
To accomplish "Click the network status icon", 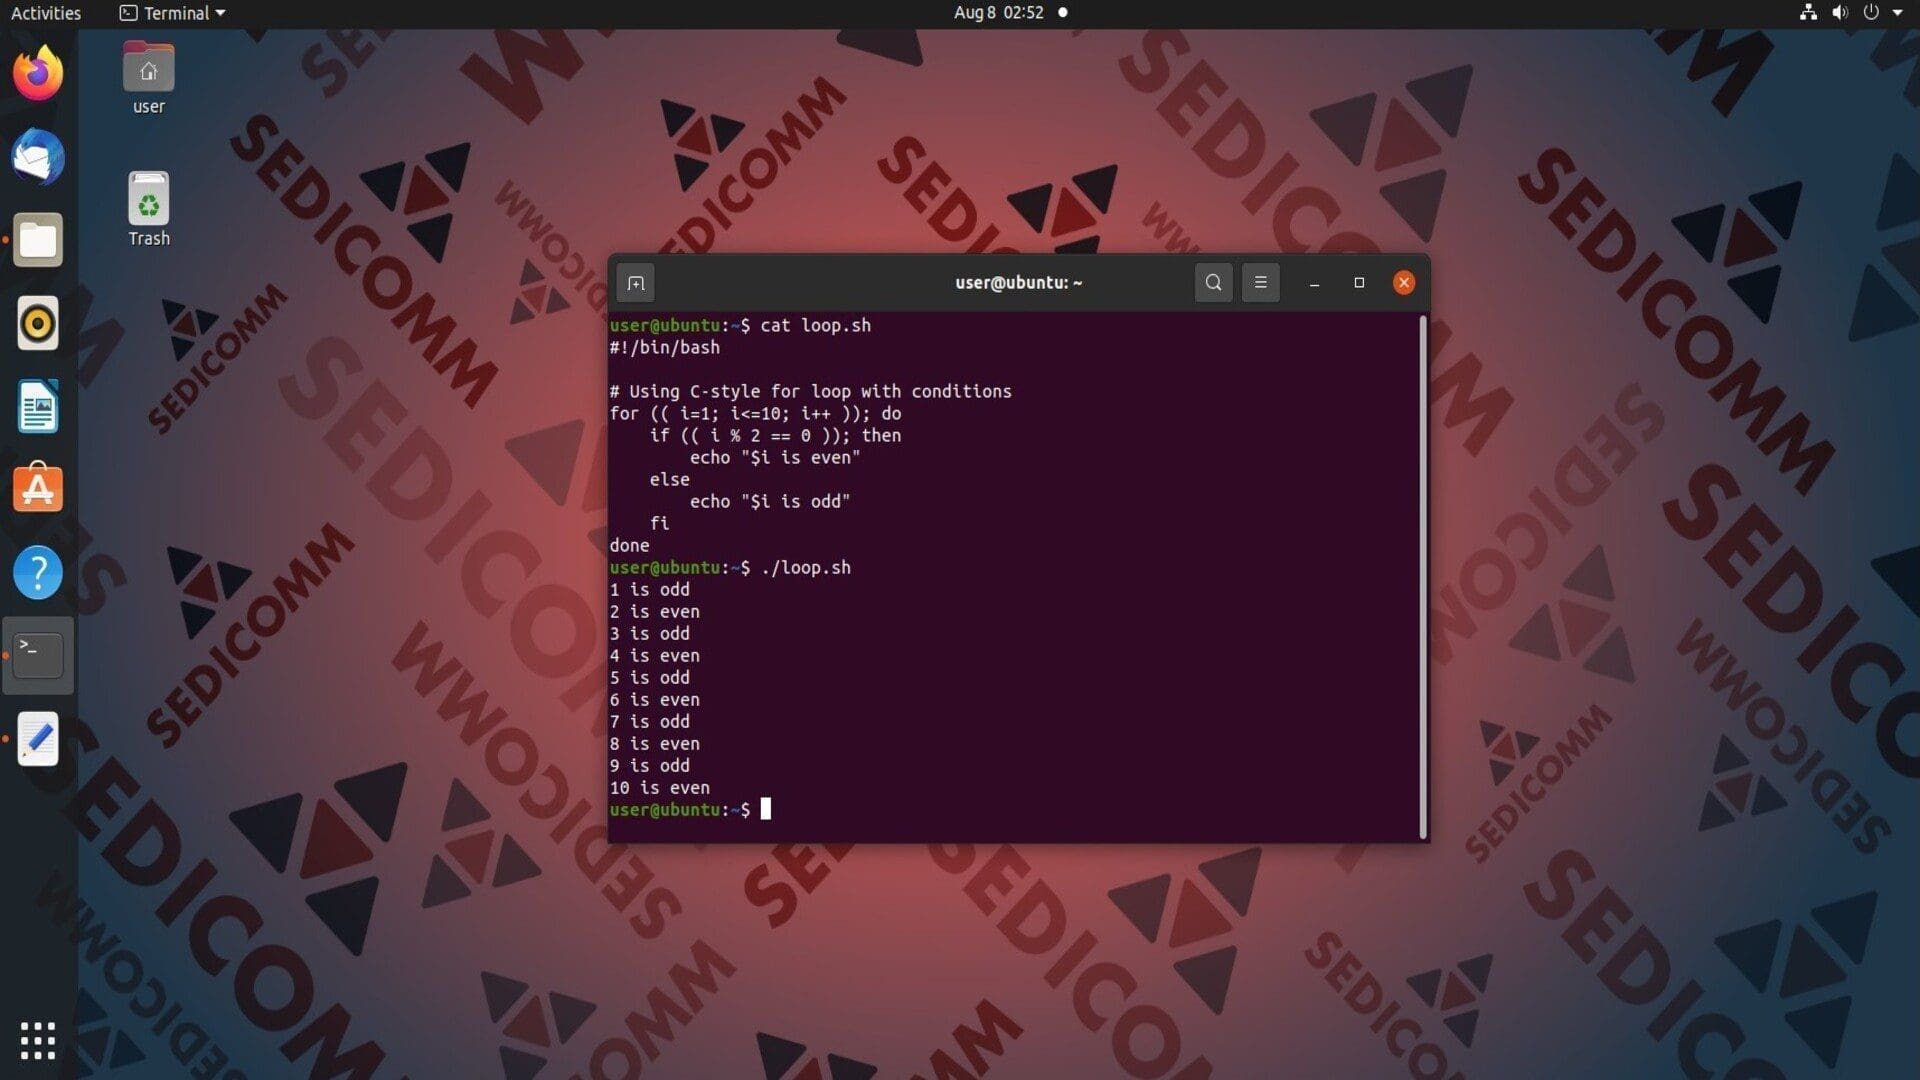I will (1808, 13).
